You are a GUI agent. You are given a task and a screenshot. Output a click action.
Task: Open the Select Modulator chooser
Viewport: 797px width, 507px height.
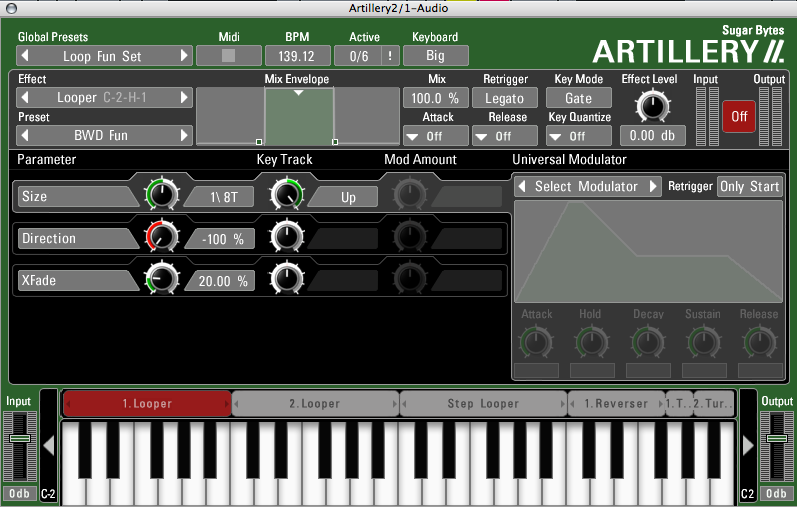point(587,186)
